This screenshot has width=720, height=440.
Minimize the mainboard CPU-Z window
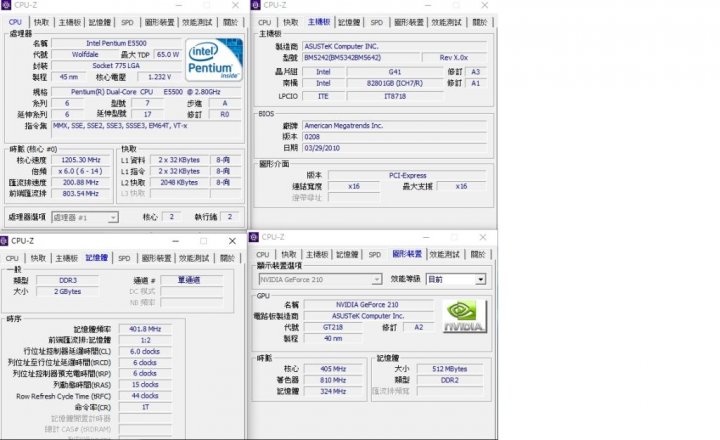pos(428,5)
